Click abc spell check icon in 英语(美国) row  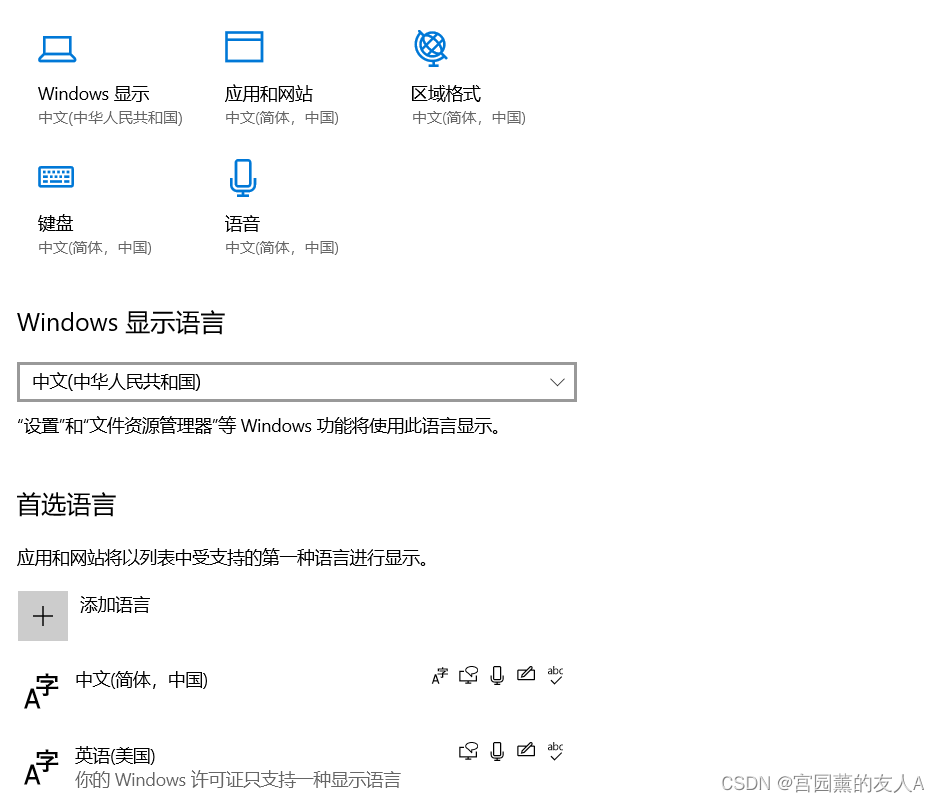point(555,751)
